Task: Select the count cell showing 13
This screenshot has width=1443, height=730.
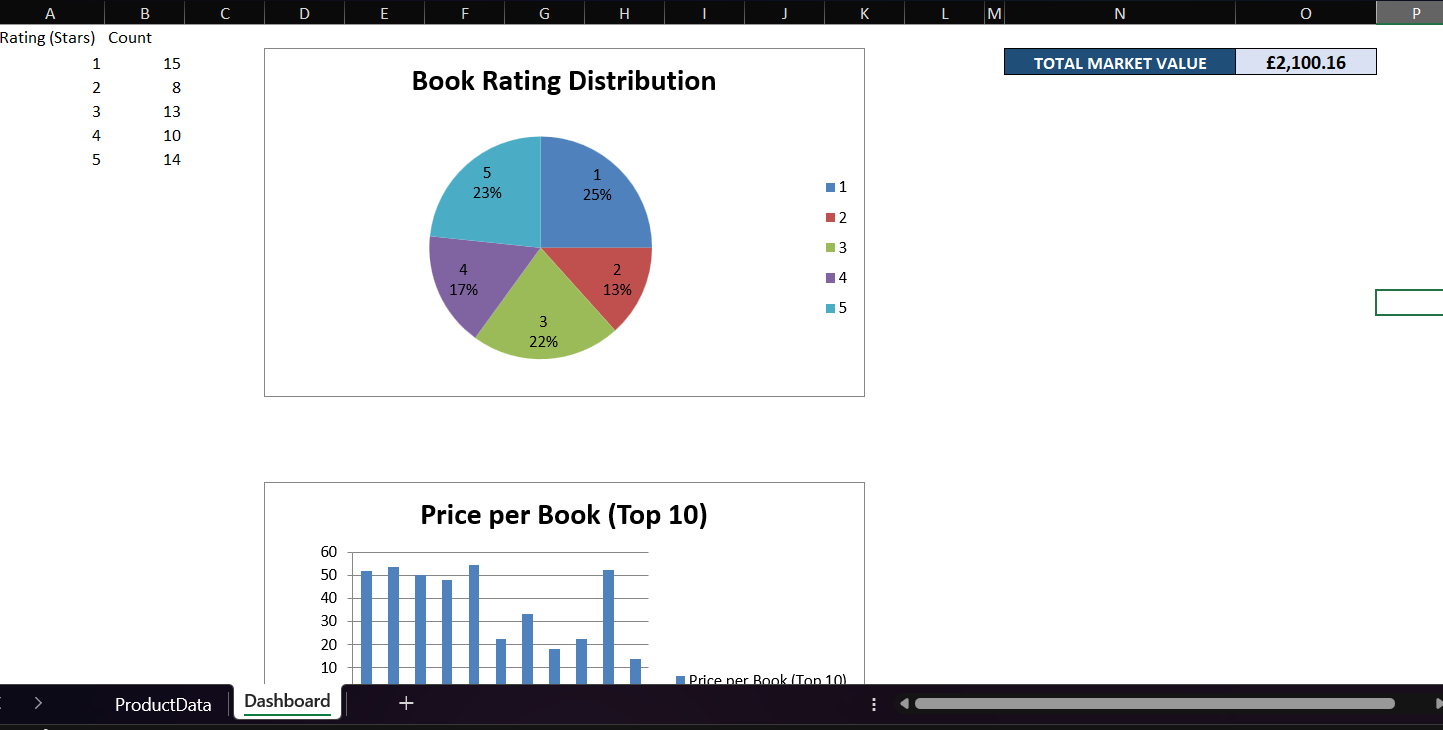Action: coord(145,111)
